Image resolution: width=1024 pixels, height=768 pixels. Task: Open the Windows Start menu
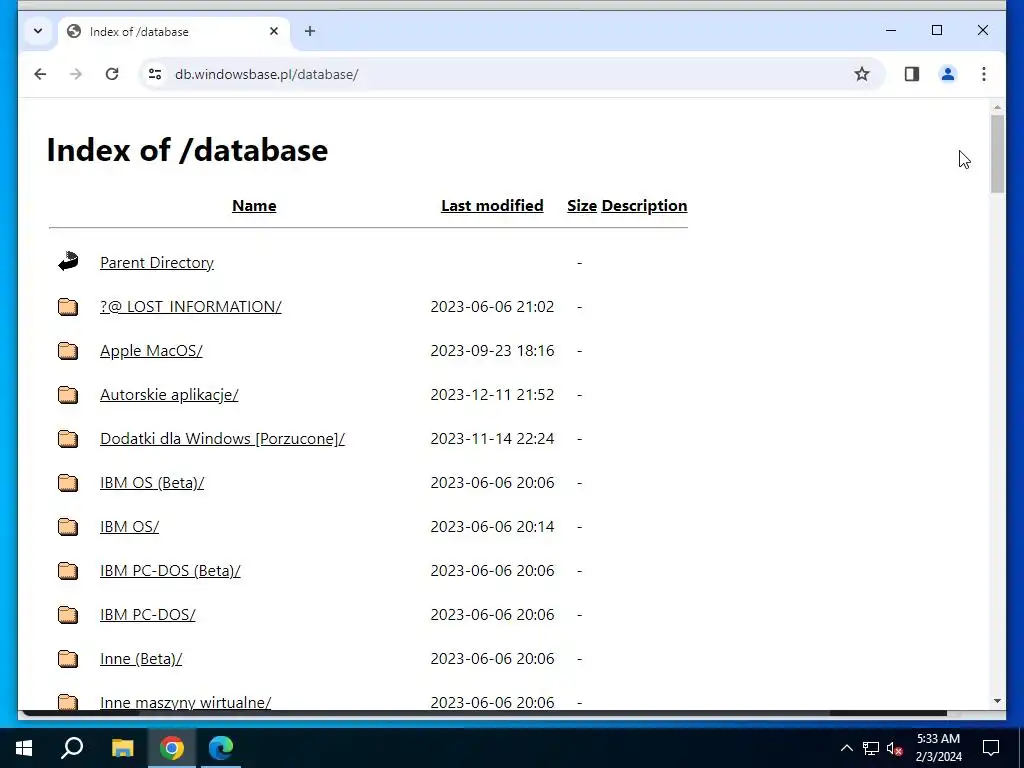[x=24, y=748]
